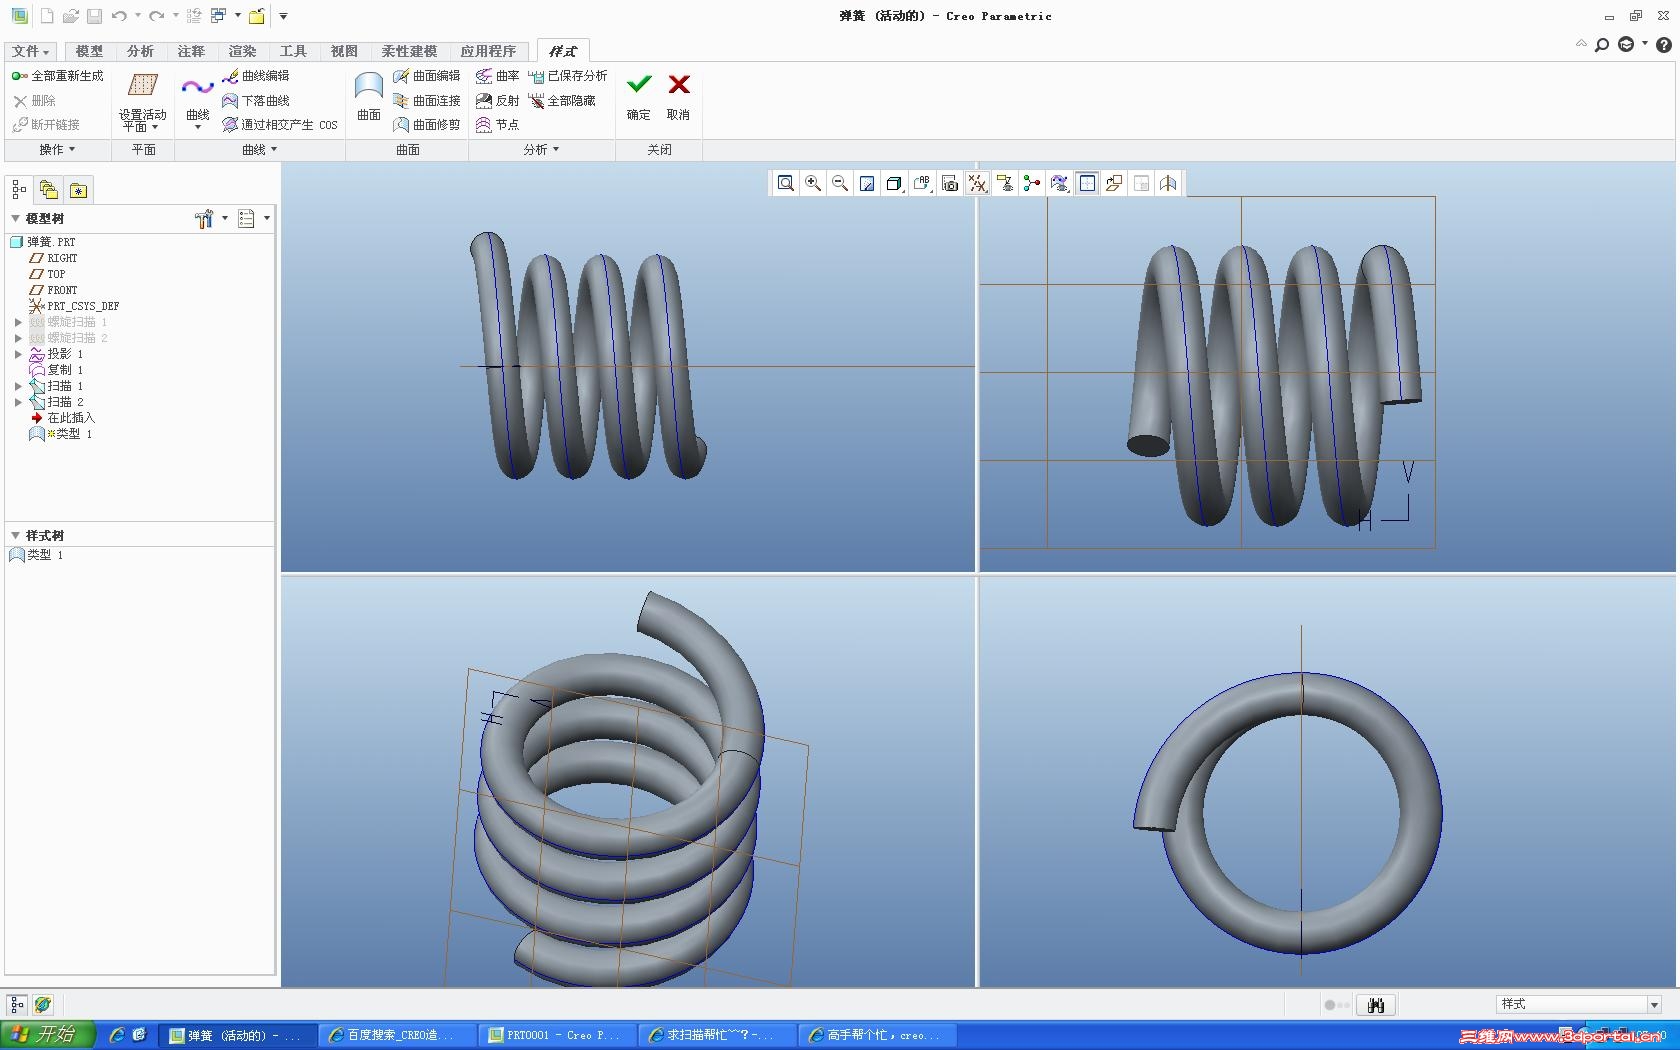The image size is (1680, 1050).
Task: Open Favorites folder tab in navigator
Action: (x=78, y=190)
